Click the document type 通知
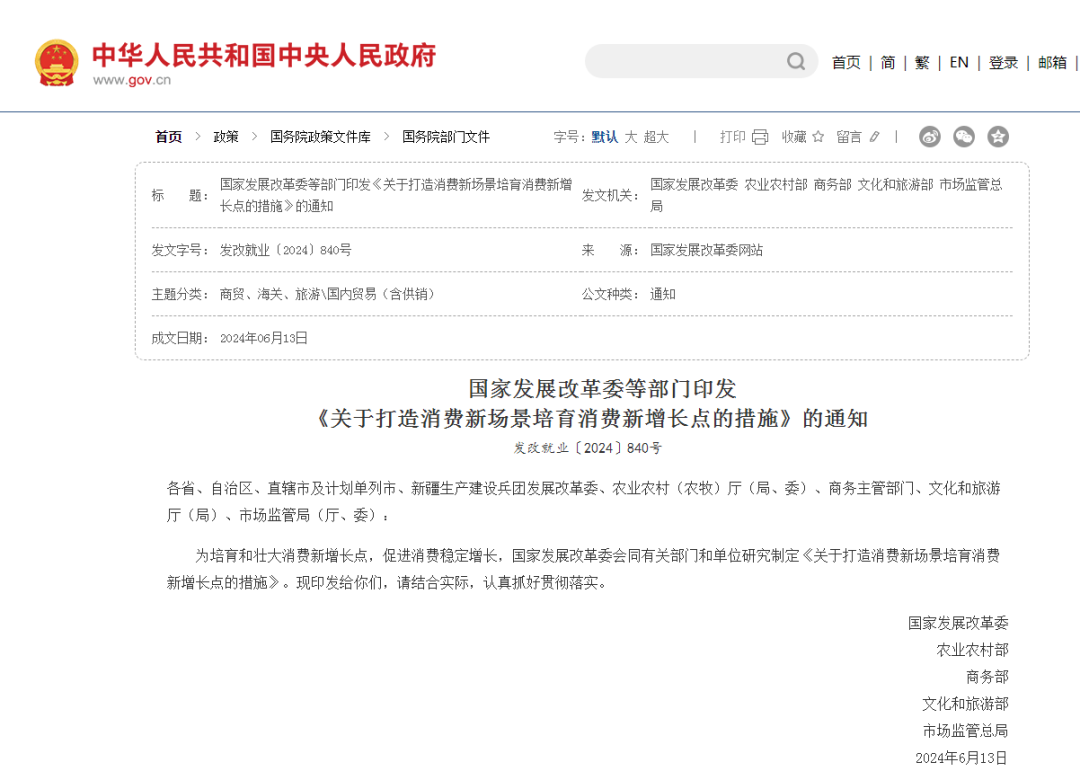Screen dimensions: 1080x780 (x=663, y=294)
